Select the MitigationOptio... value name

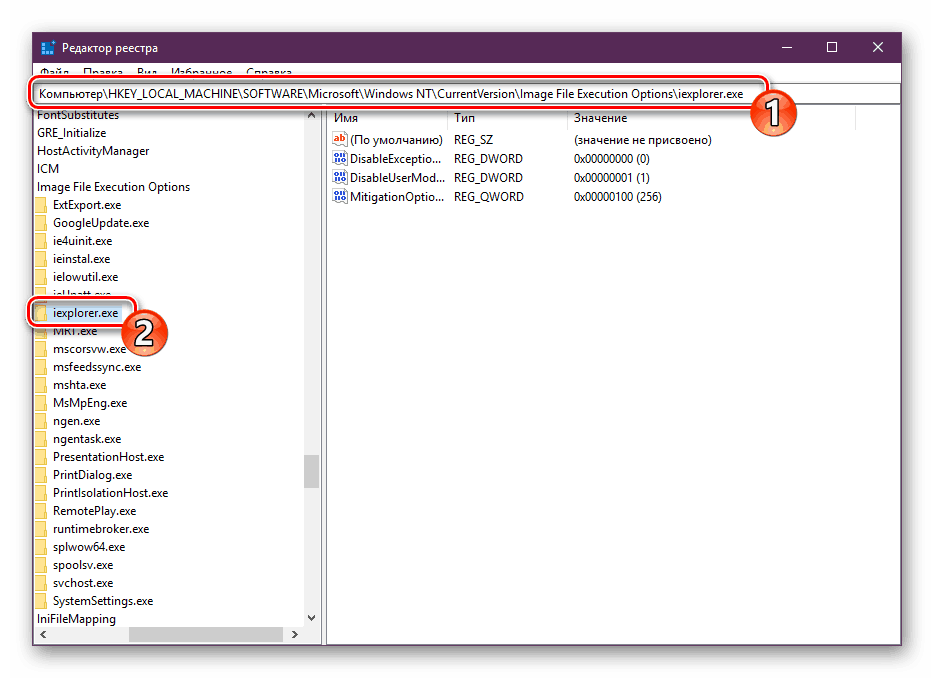(397, 197)
